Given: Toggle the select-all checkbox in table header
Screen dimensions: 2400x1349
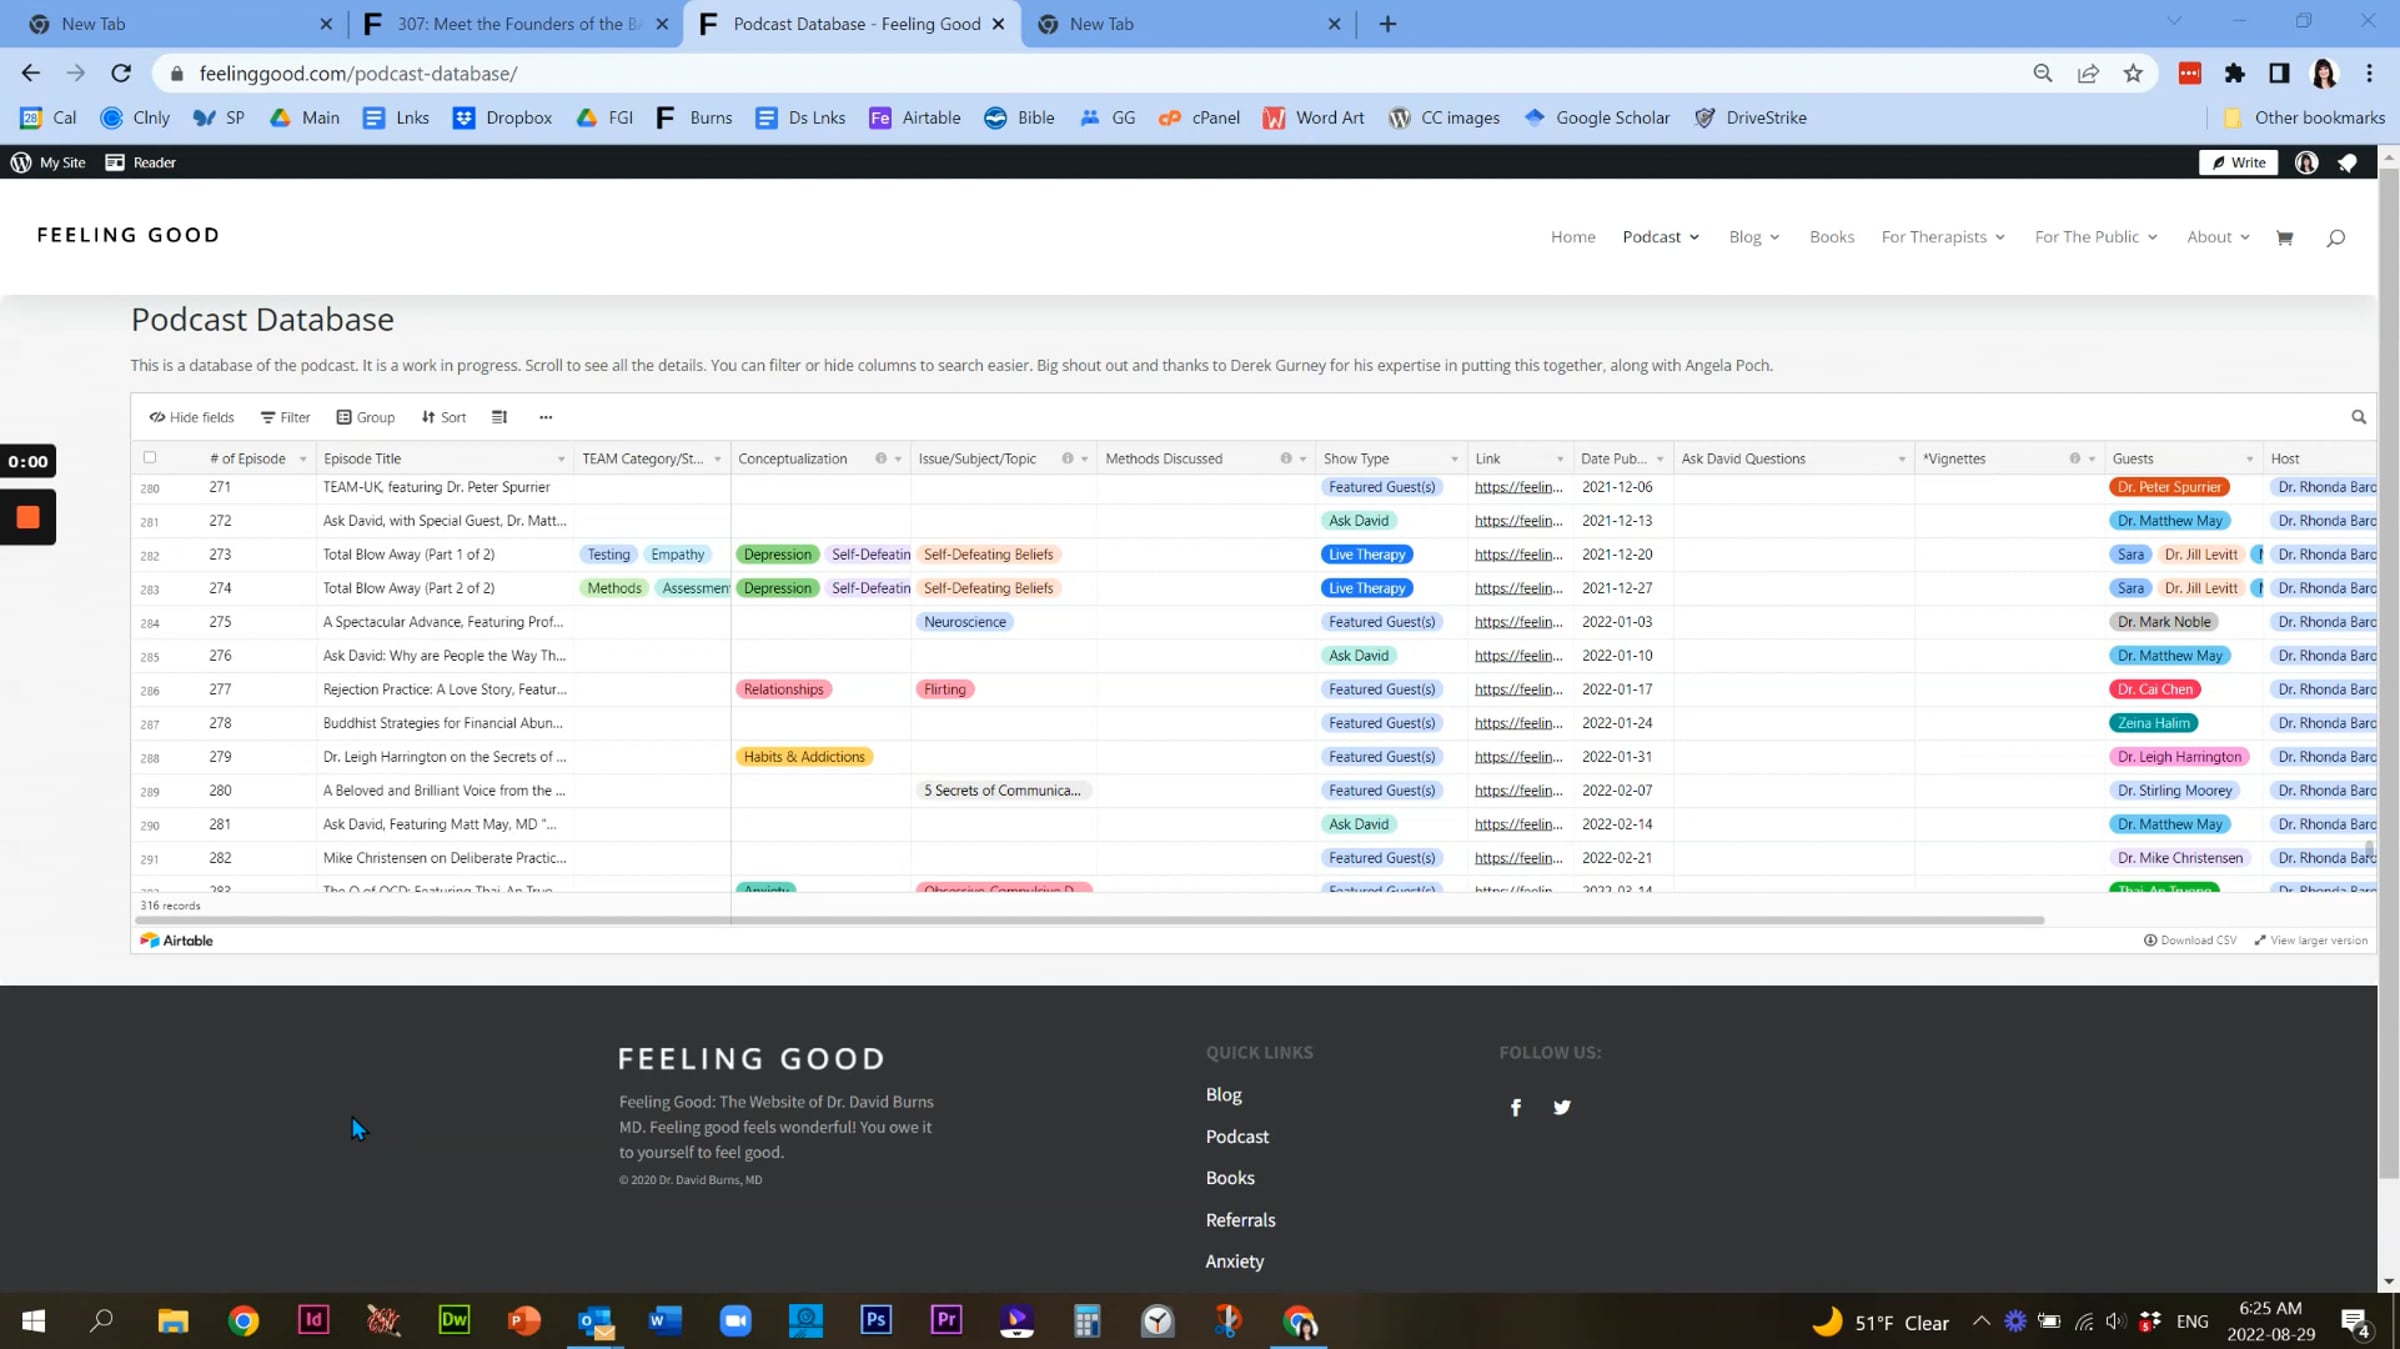Looking at the screenshot, I should (150, 457).
